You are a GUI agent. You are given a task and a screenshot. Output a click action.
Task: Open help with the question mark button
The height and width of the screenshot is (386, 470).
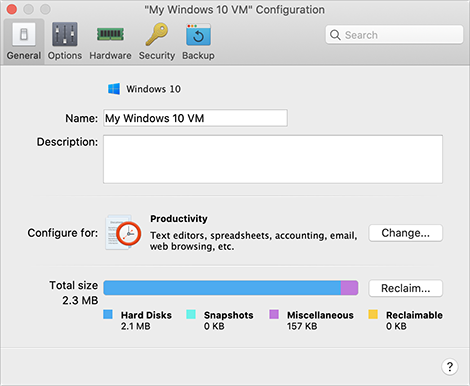(x=450, y=367)
